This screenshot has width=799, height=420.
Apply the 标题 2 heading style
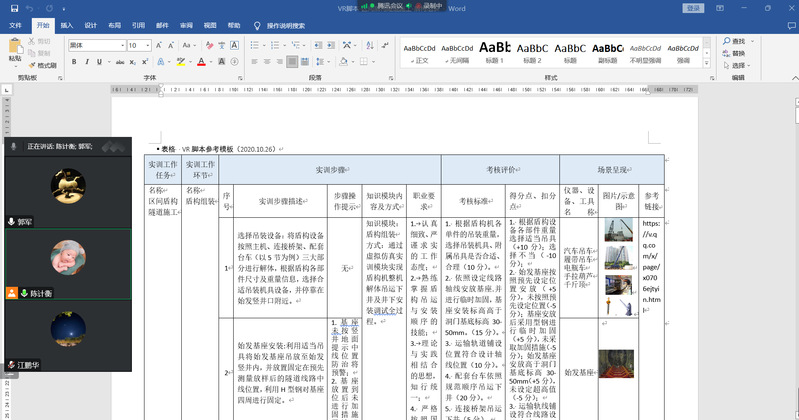click(x=532, y=52)
